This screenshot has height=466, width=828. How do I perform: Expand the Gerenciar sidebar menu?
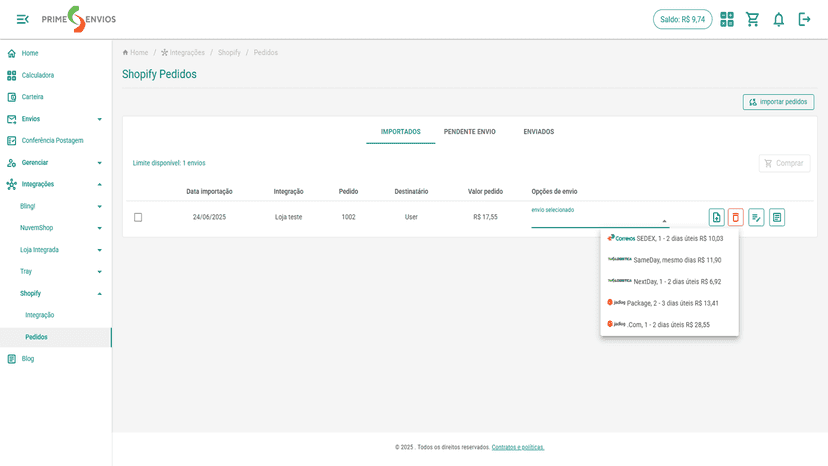point(55,163)
